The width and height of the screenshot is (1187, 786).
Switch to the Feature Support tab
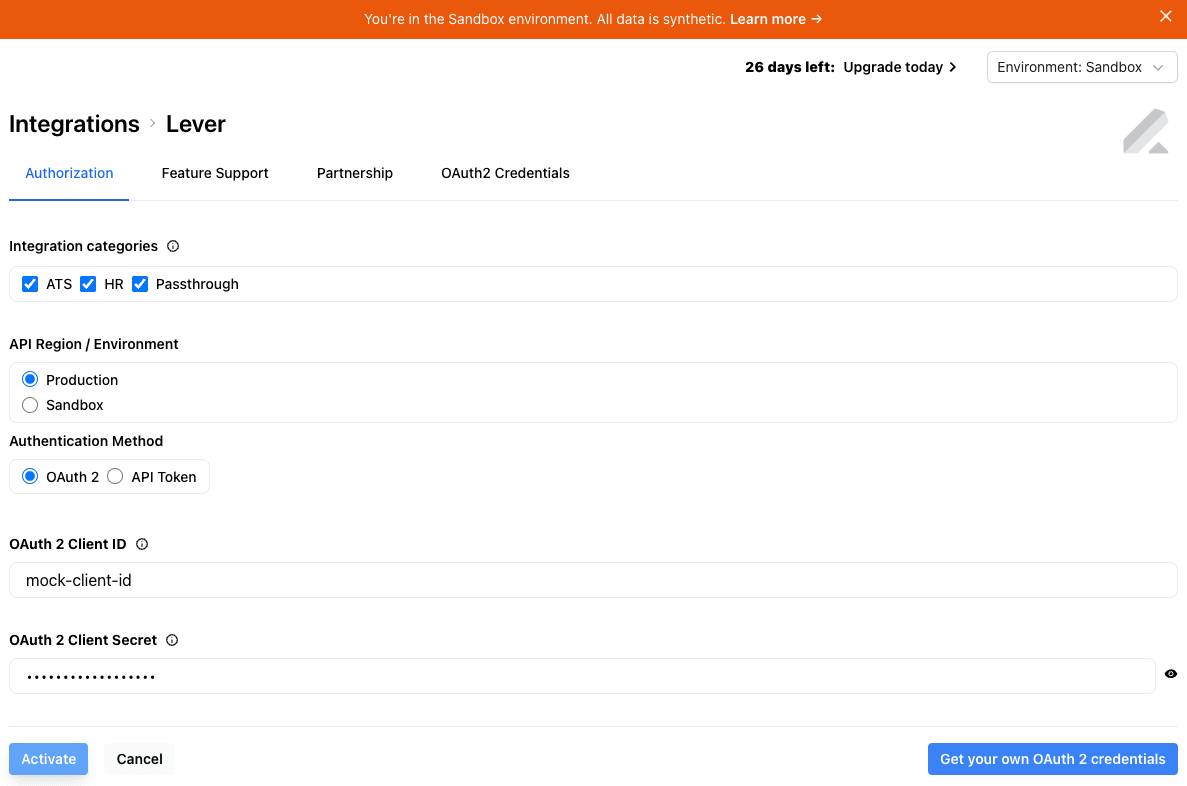pos(215,173)
